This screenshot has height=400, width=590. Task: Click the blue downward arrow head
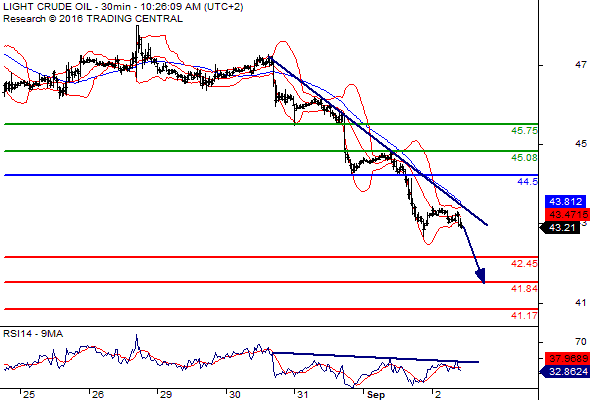click(481, 275)
